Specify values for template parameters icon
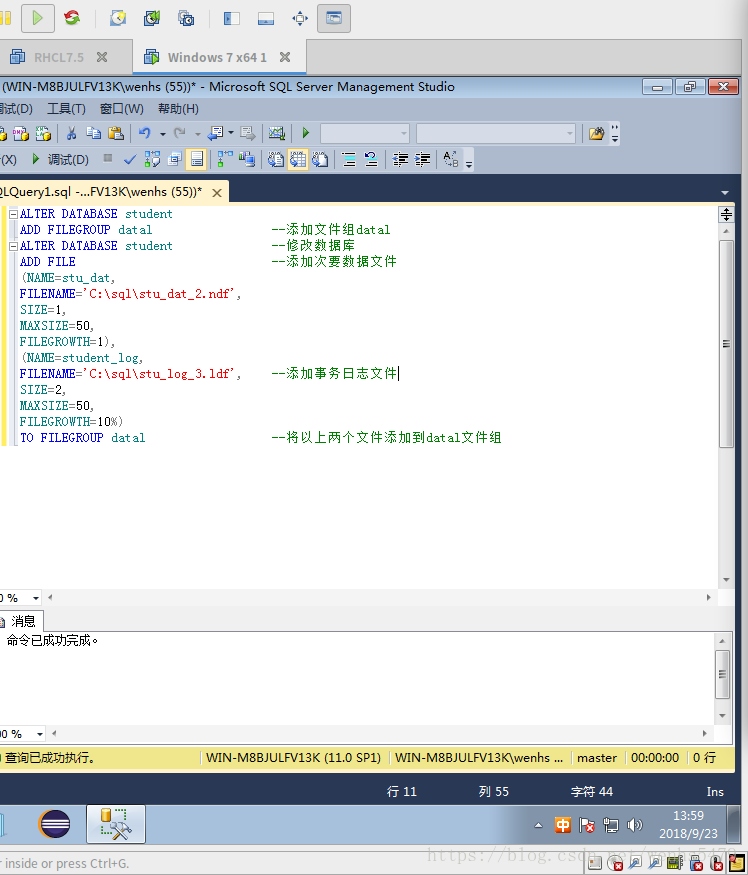This screenshot has width=748, height=875. 450,160
